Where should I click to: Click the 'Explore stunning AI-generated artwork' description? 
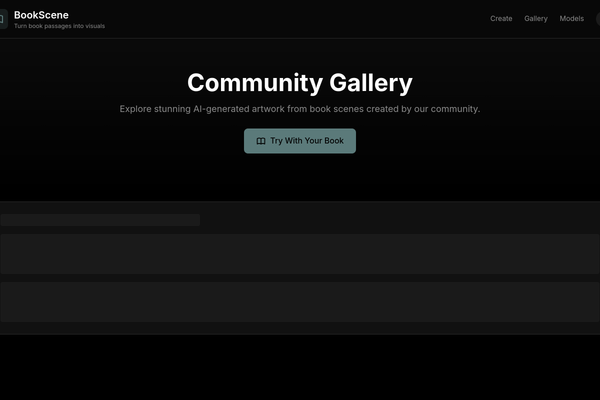coord(300,109)
